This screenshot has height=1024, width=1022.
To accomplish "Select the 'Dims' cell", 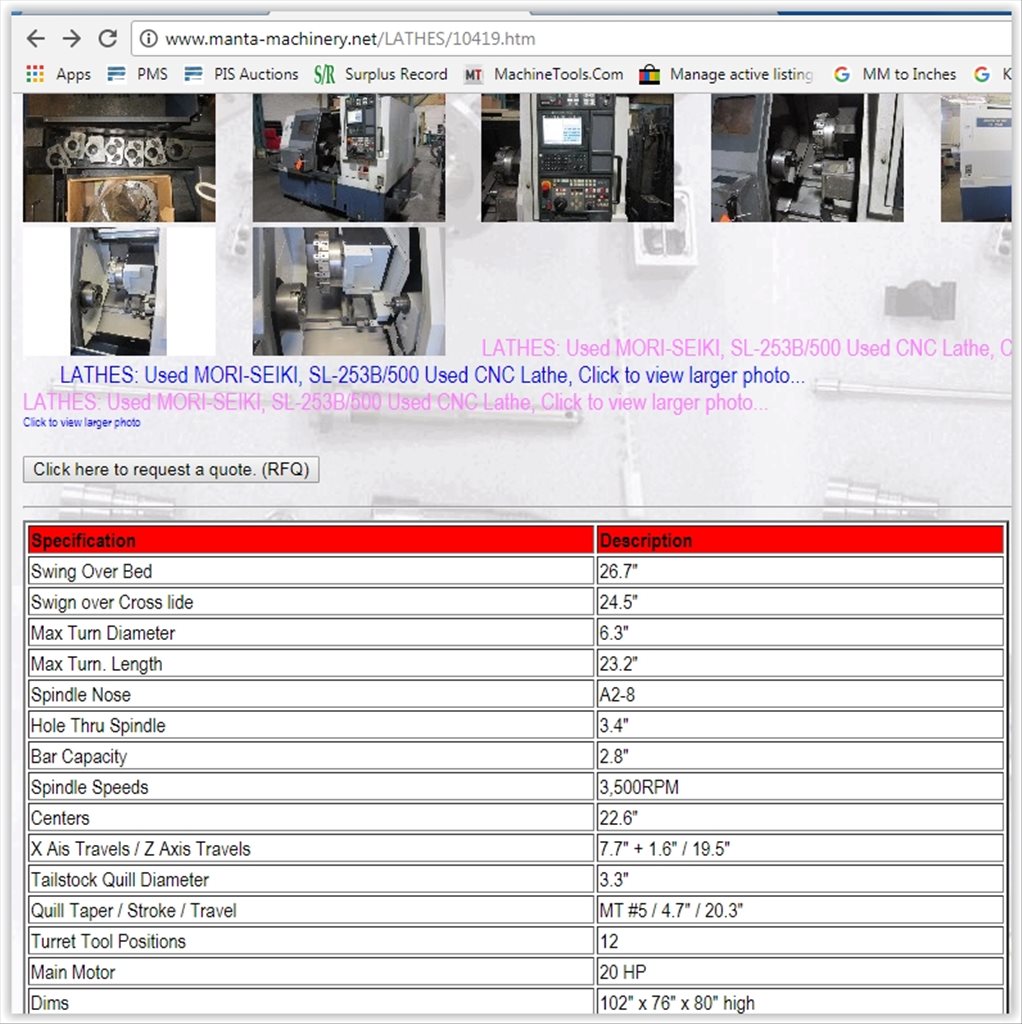I will (311, 1002).
